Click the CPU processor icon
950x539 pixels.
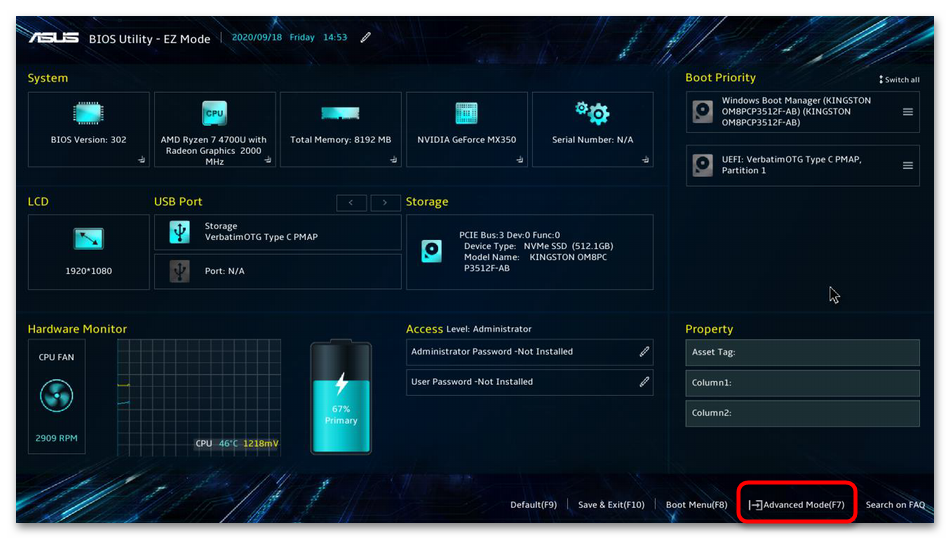(x=214, y=113)
